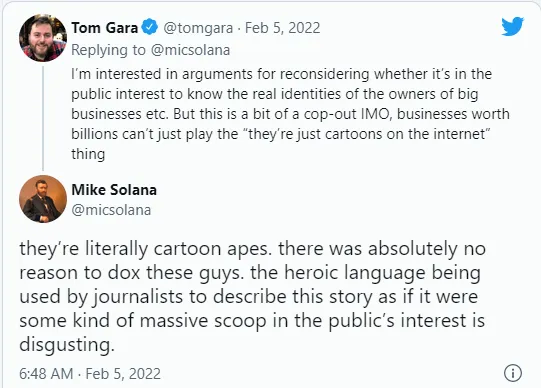The height and width of the screenshot is (388, 541).
Task: Follow the @micsolana mention in Replying to
Action: pos(190,50)
